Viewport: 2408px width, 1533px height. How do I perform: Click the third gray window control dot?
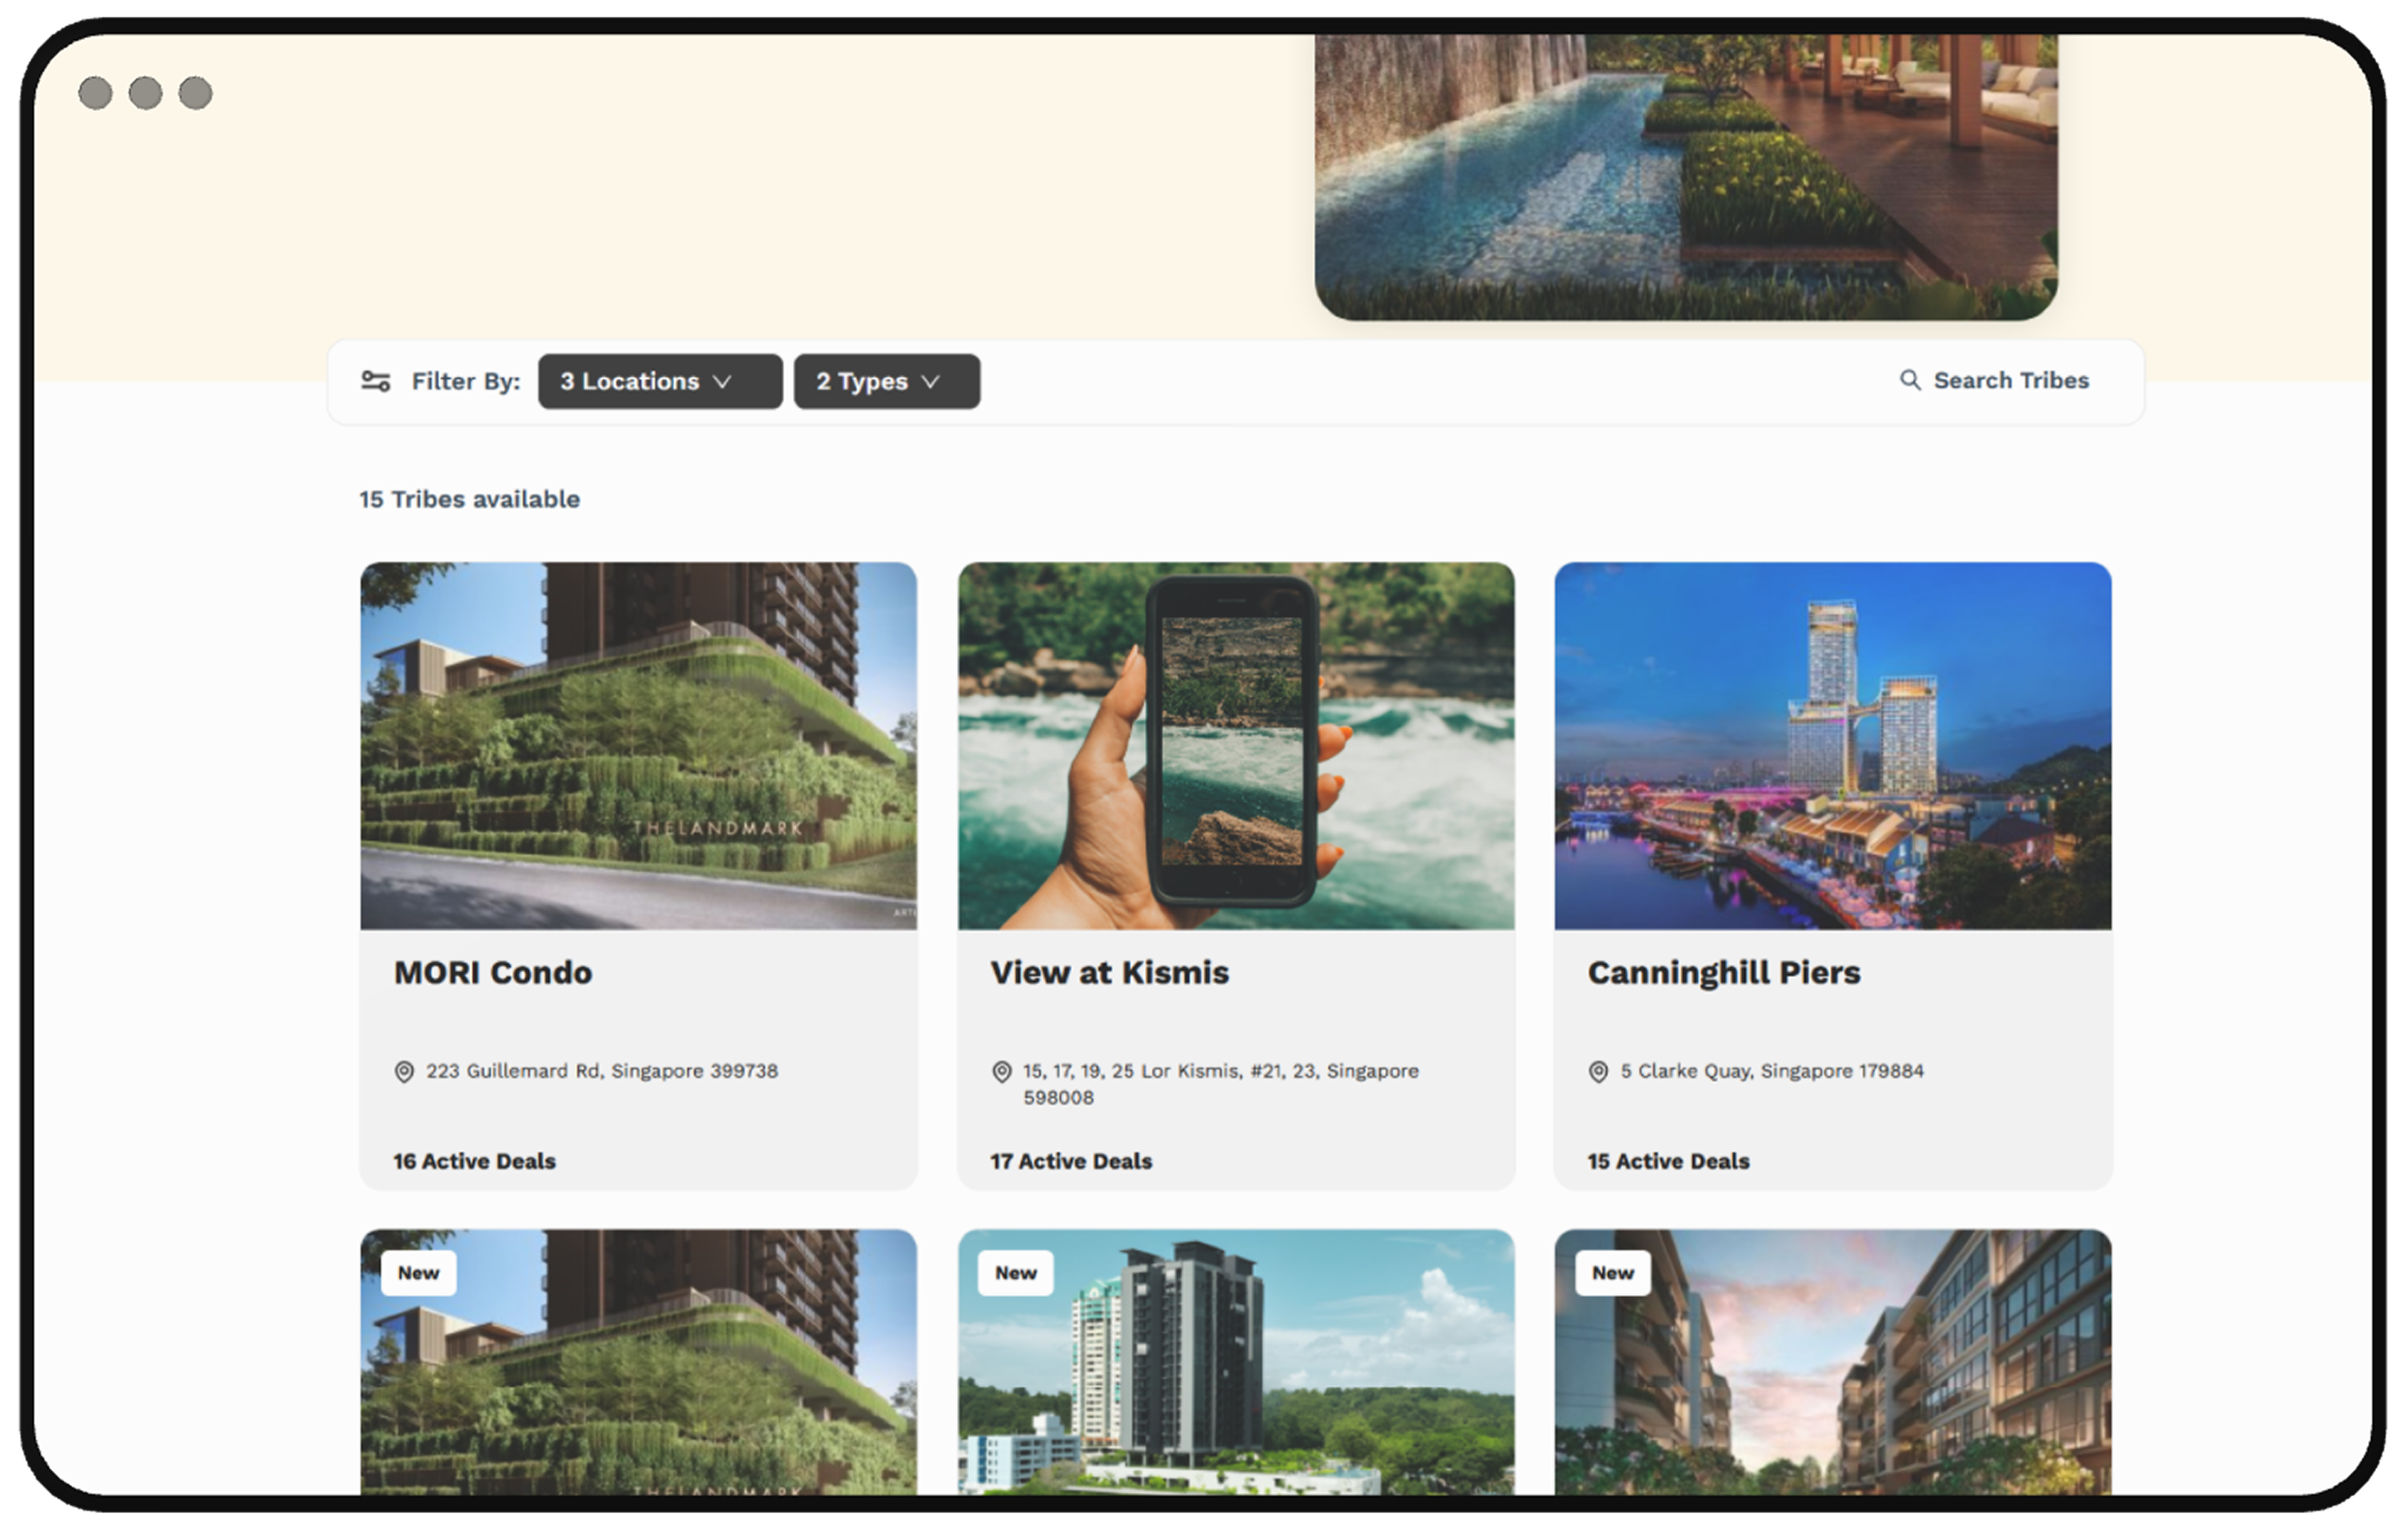click(x=195, y=93)
